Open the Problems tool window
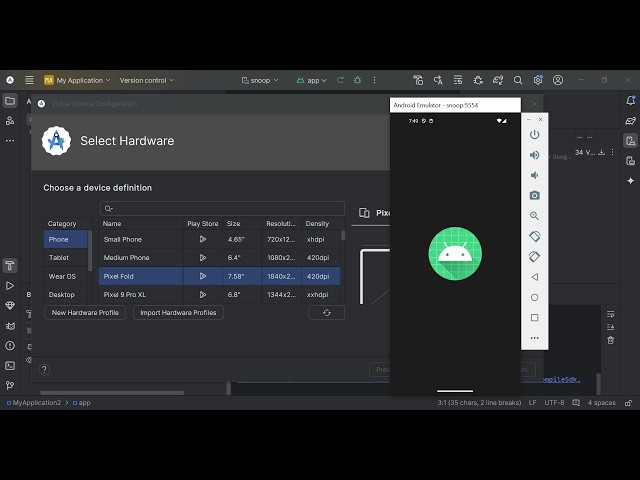The width and height of the screenshot is (640, 480). [10, 346]
